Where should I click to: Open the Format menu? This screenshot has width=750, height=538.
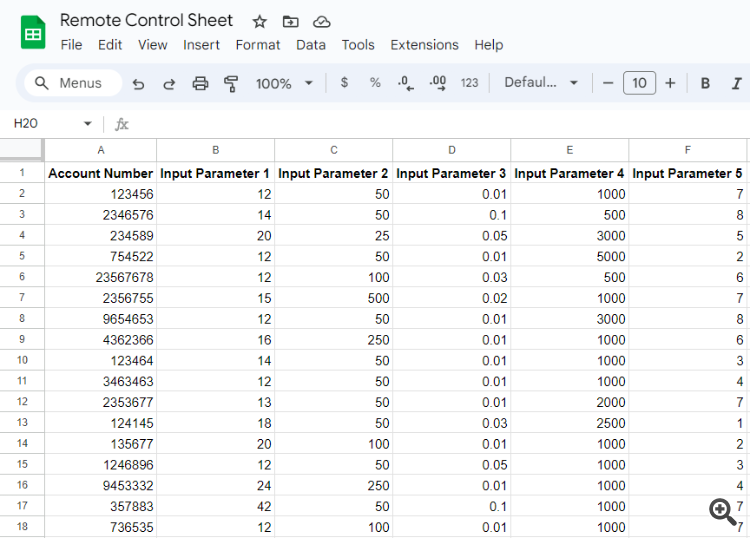point(258,45)
